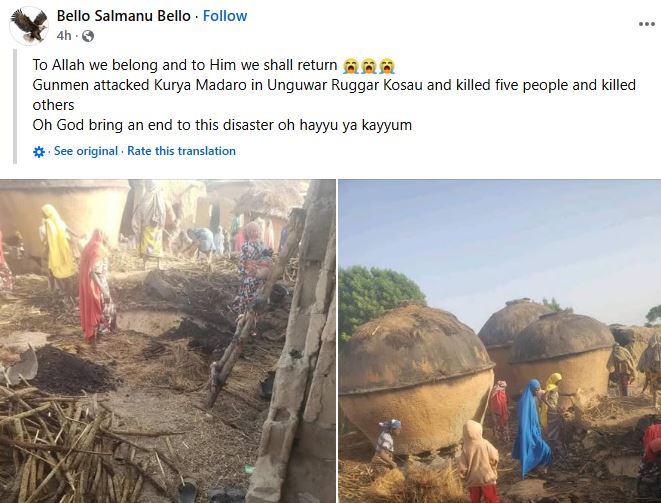661x503 pixels.
Task: Select Rate this translation
Action: [x=181, y=151]
